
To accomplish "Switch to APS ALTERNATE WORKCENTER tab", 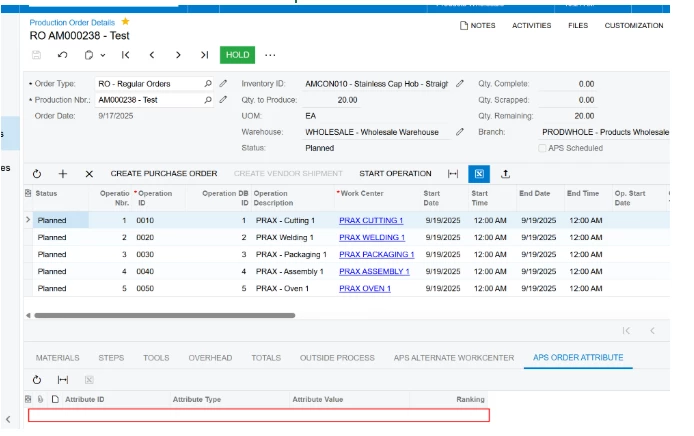I will coord(454,358).
